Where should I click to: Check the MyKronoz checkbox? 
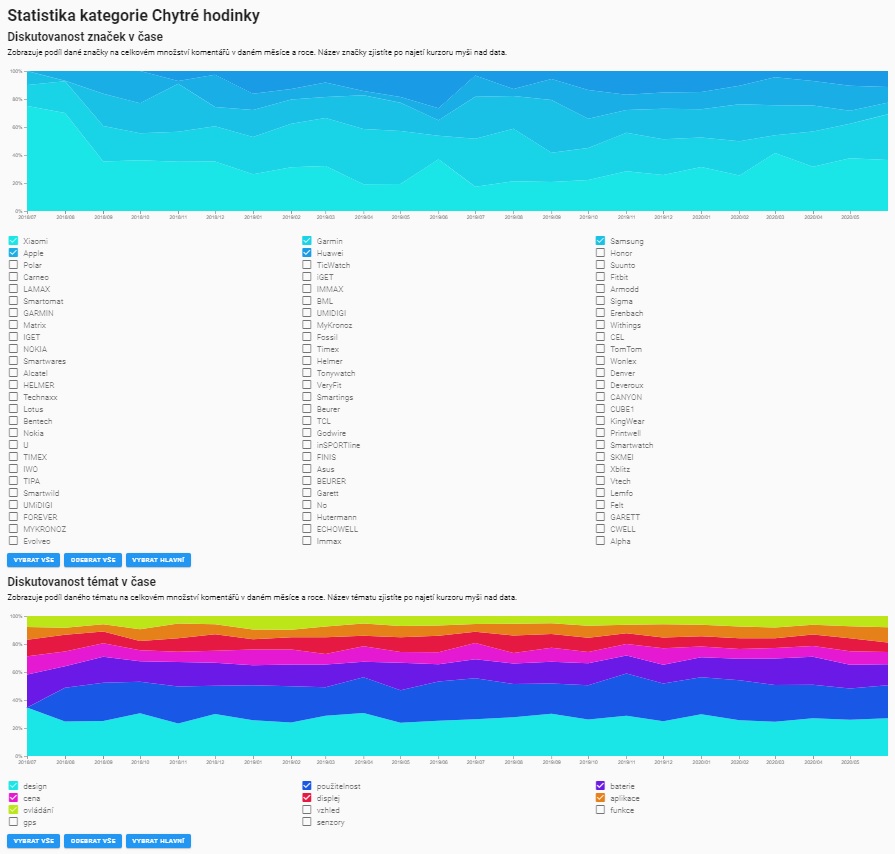pyautogui.click(x=307, y=325)
